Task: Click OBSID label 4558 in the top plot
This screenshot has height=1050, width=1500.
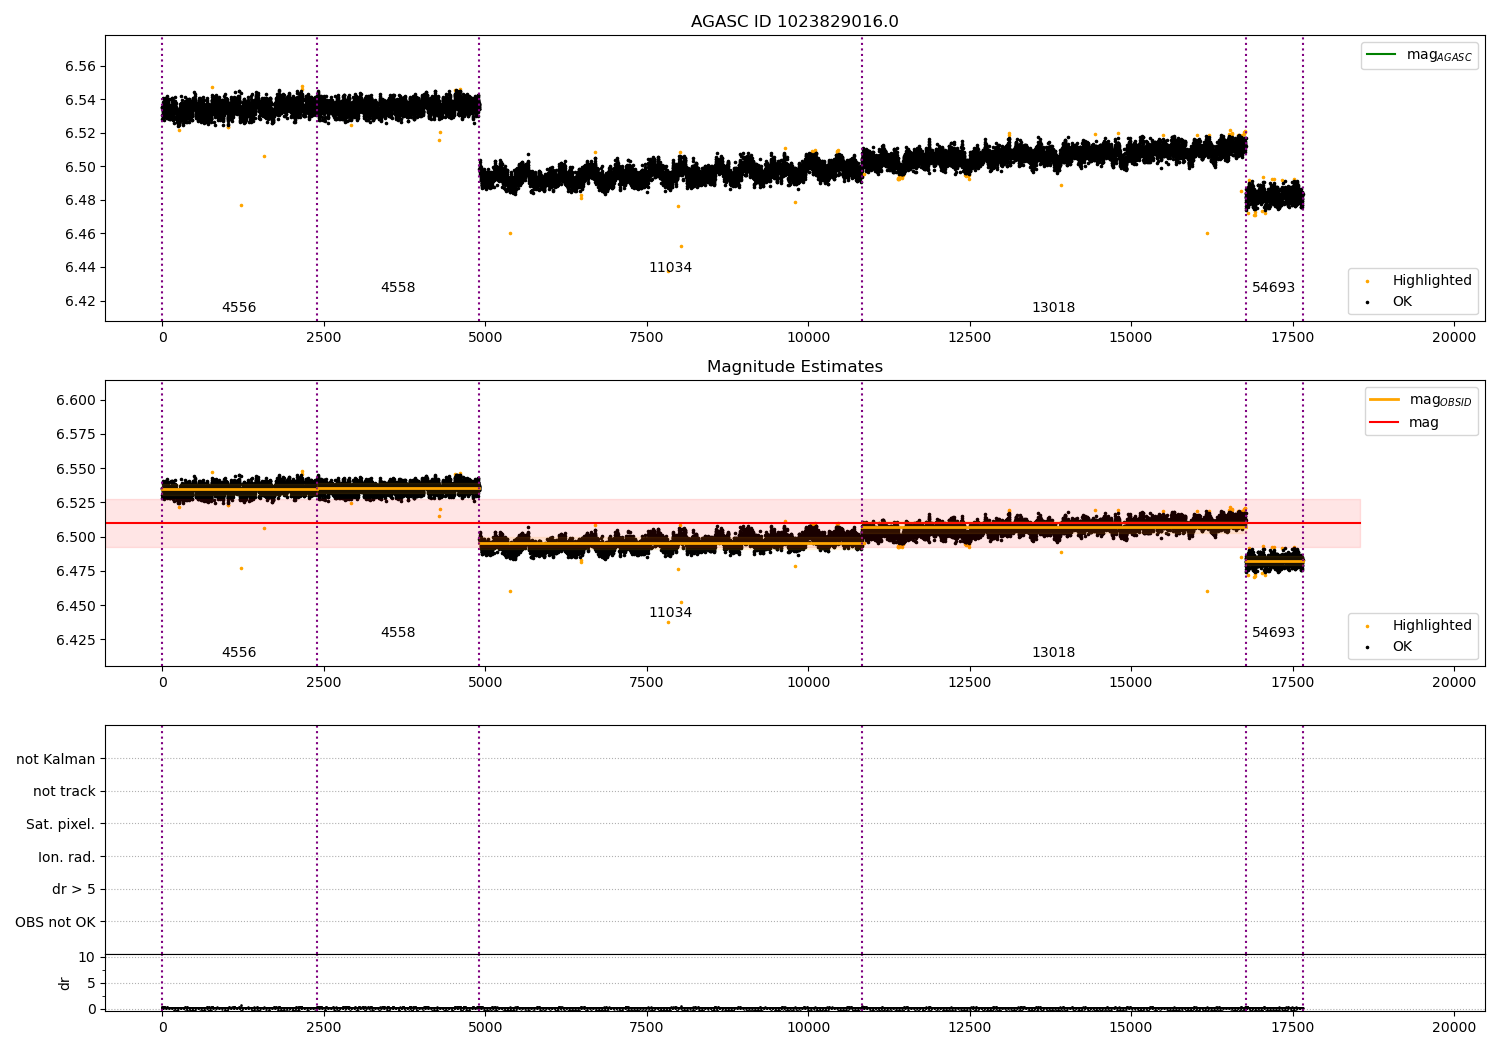Action: coord(398,288)
